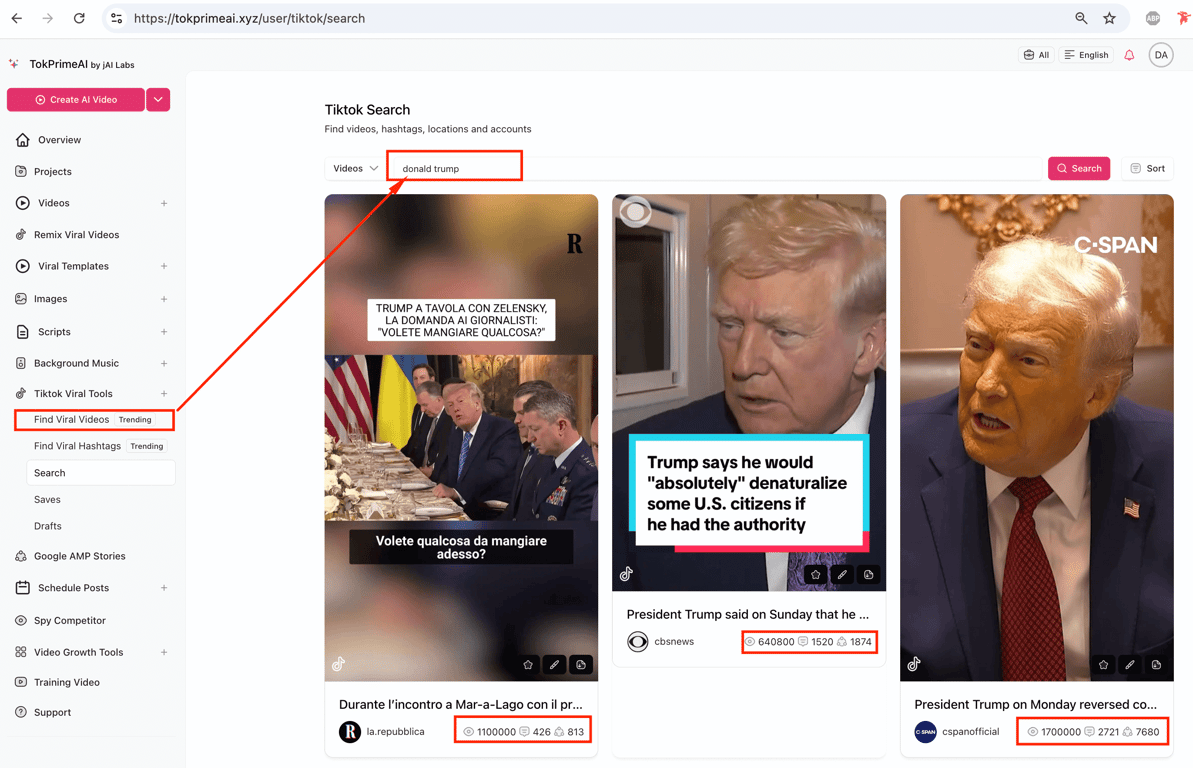Open Find Viral Videos menu item

tap(94, 419)
